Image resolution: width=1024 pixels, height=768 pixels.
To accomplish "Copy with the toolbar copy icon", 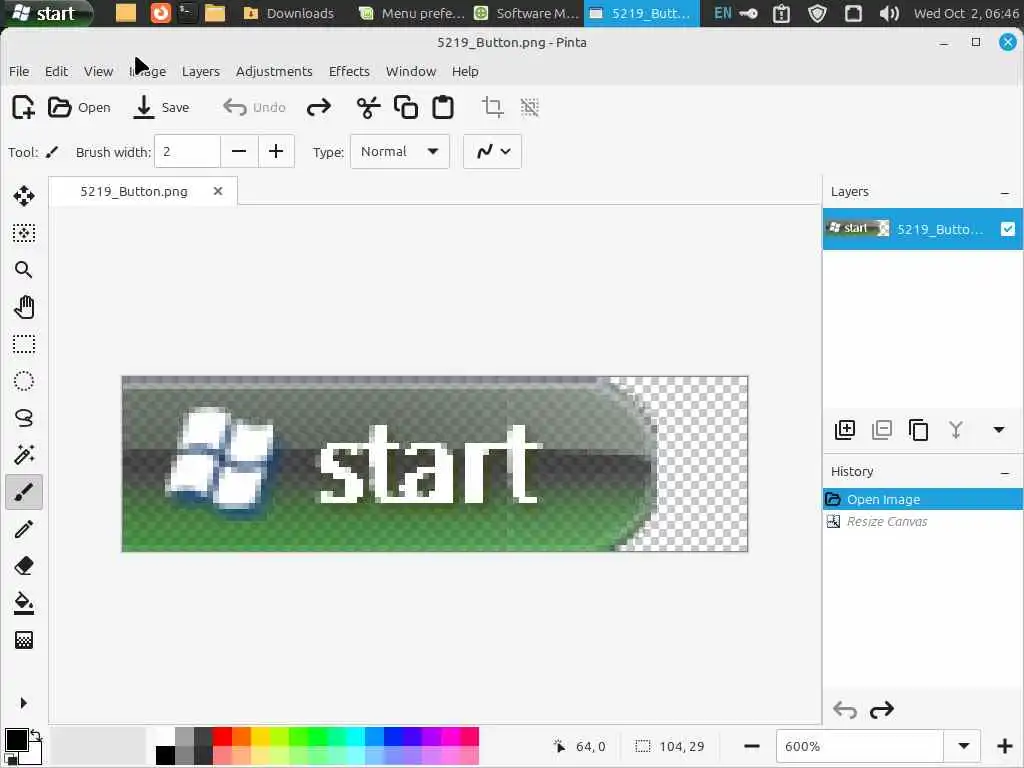I will click(406, 107).
